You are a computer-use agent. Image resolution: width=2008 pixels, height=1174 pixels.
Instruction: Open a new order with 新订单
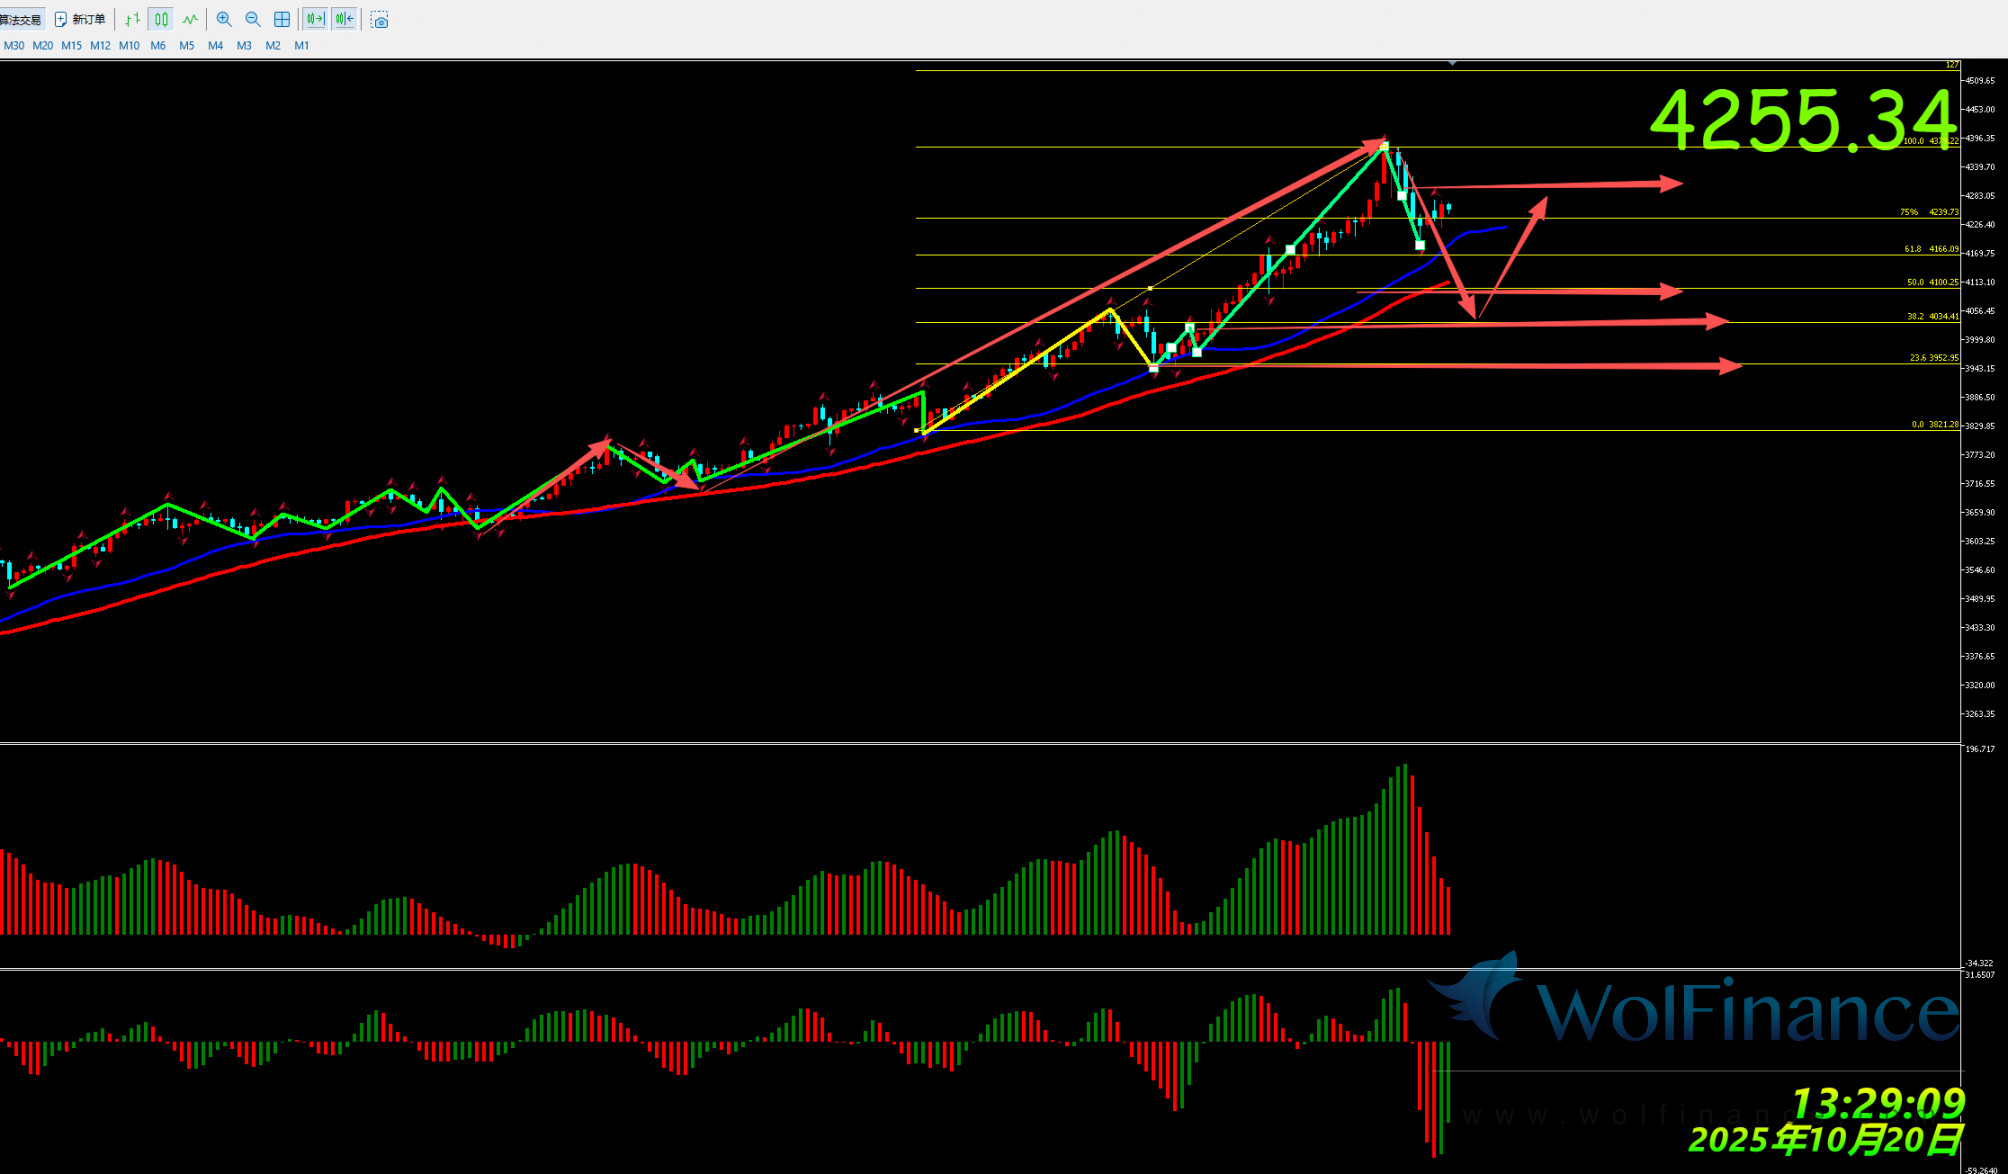click(x=80, y=19)
